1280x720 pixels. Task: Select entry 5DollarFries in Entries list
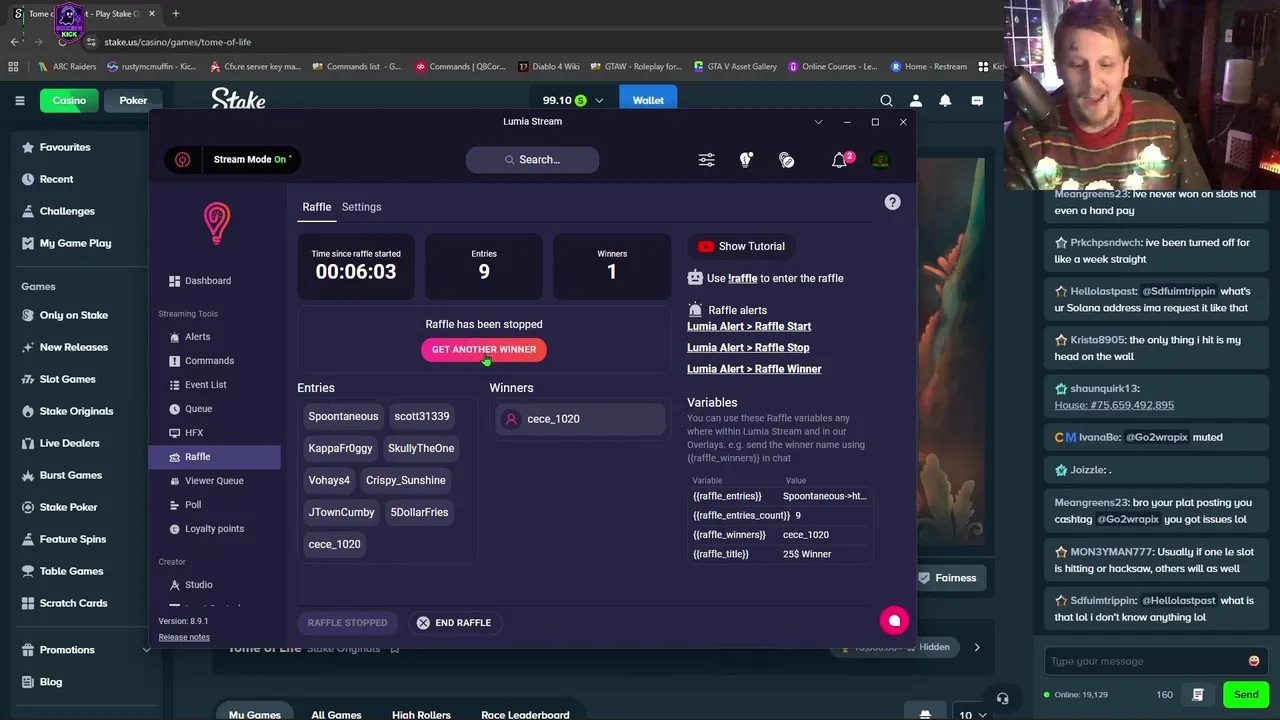tap(419, 512)
